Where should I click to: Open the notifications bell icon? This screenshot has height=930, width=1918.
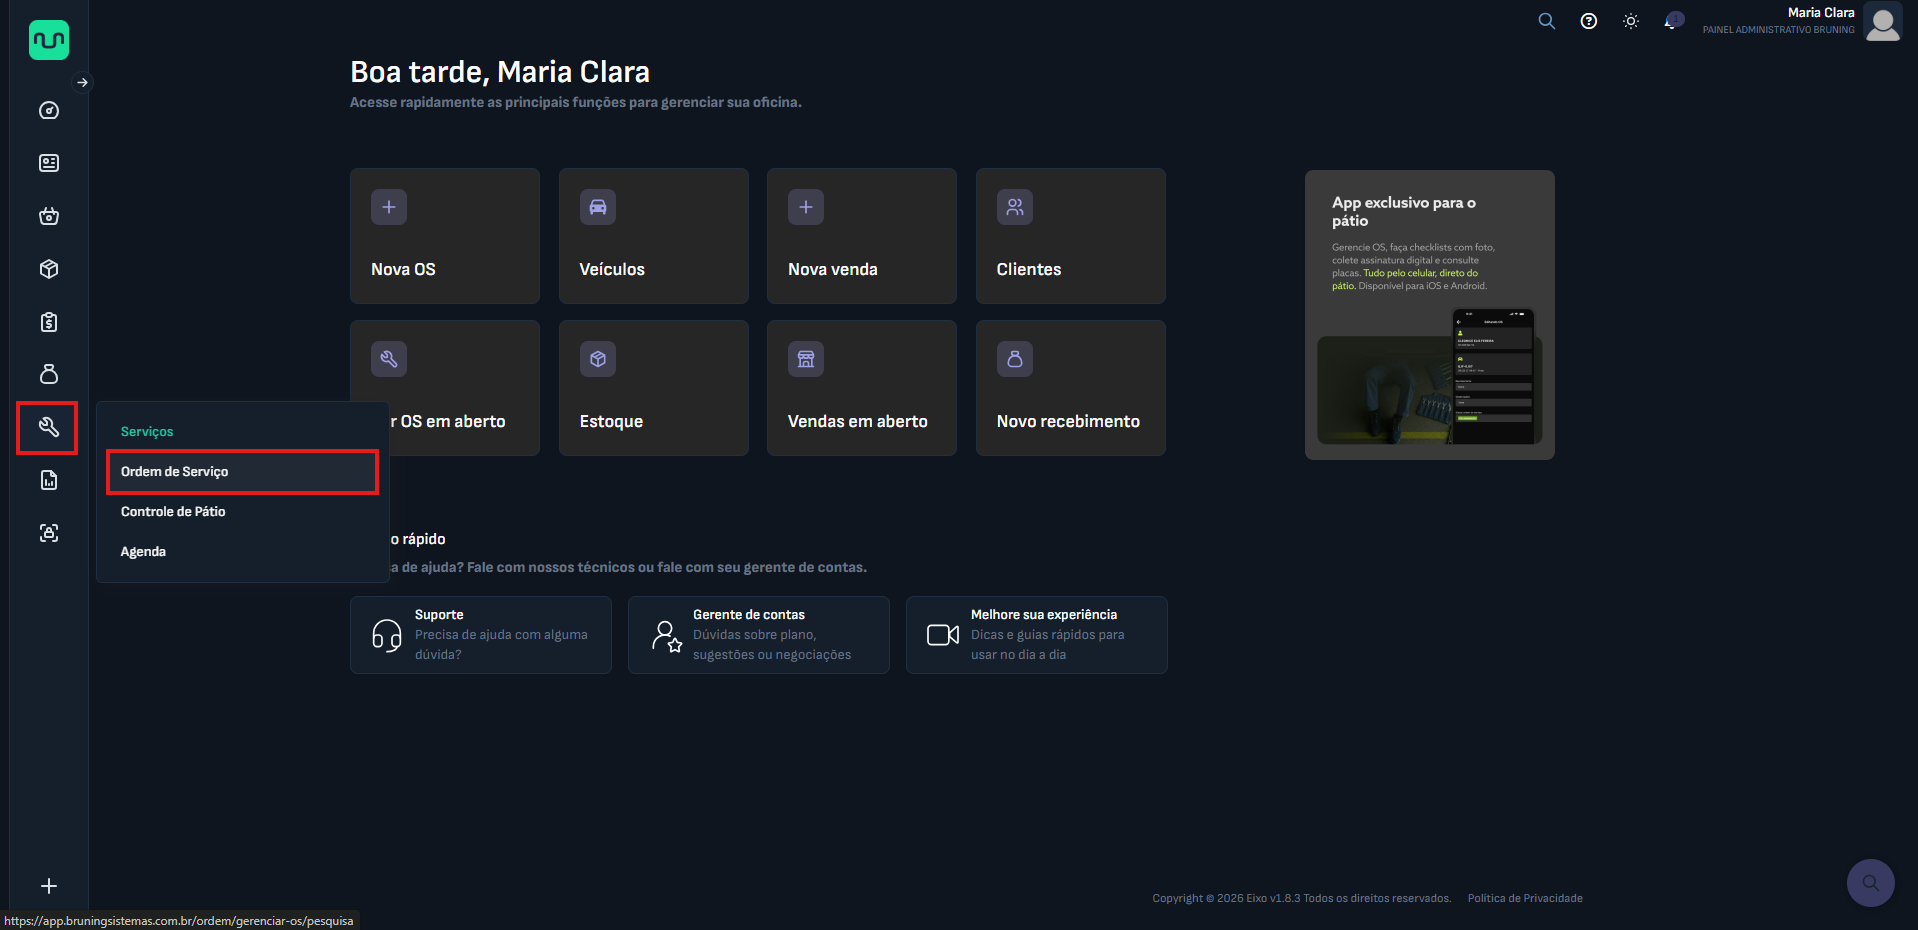click(x=1672, y=21)
